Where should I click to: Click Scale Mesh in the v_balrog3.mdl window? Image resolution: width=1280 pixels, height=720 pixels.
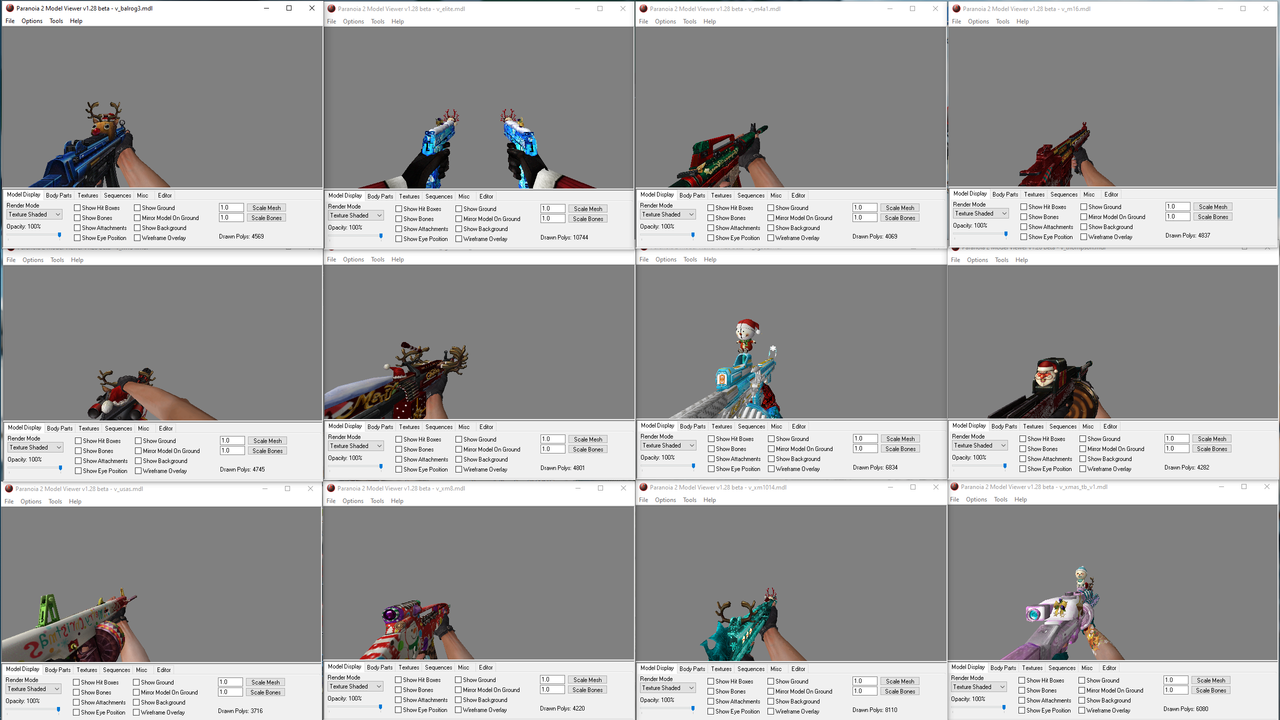267,208
